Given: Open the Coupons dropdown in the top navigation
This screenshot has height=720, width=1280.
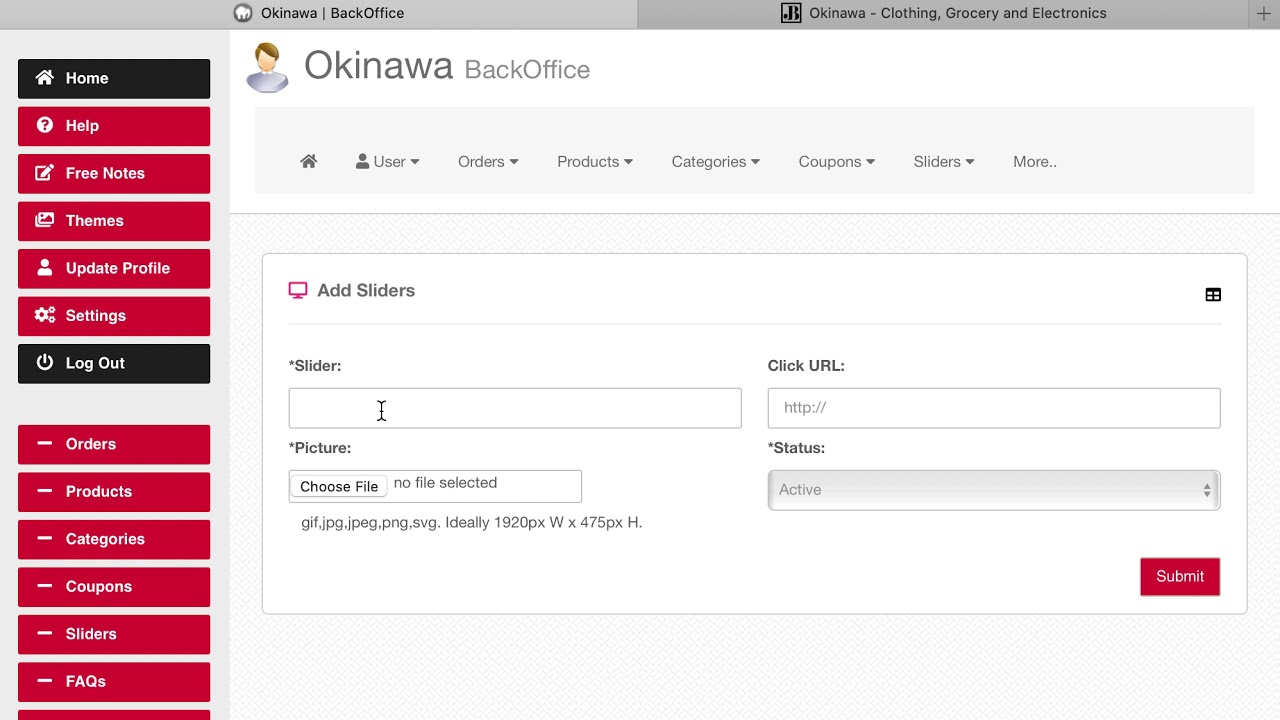Looking at the screenshot, I should pyautogui.click(x=837, y=162).
